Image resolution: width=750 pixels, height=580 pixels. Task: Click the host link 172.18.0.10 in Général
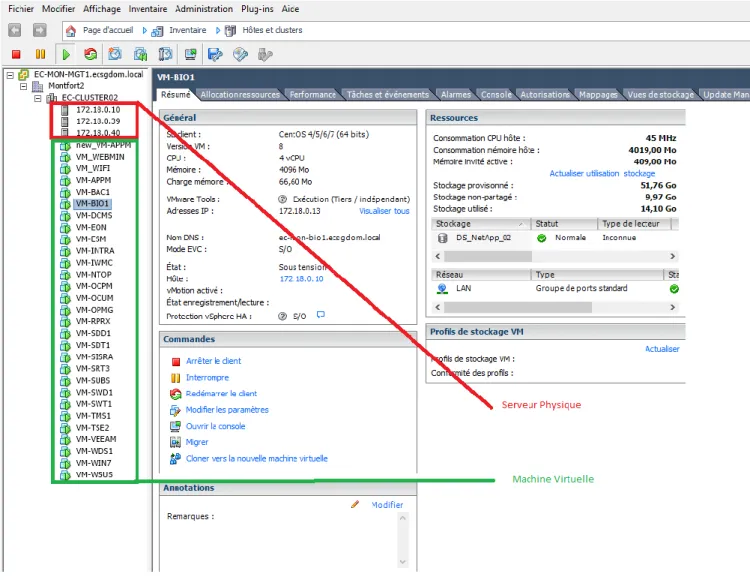pos(301,279)
